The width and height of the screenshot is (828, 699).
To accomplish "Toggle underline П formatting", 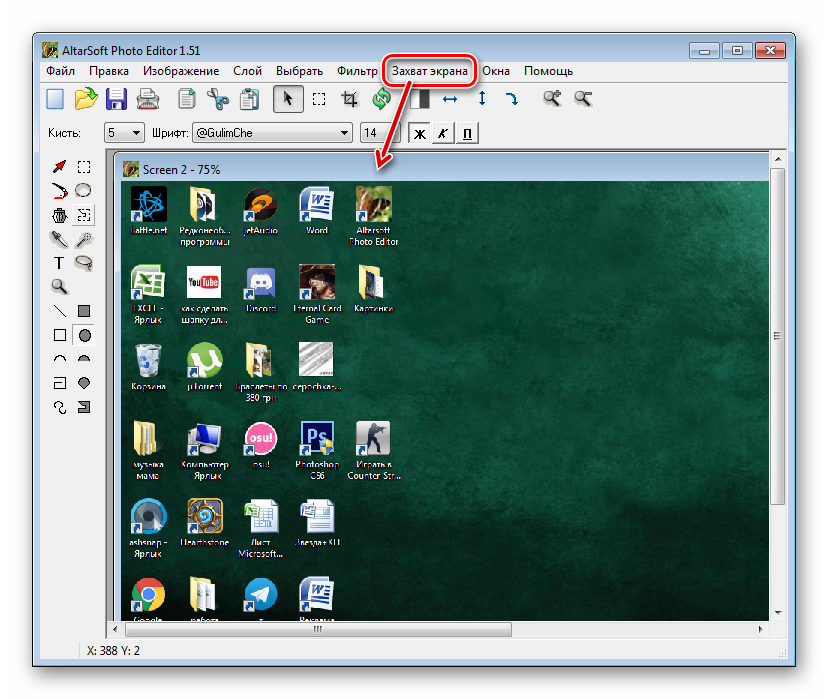I will [x=467, y=134].
